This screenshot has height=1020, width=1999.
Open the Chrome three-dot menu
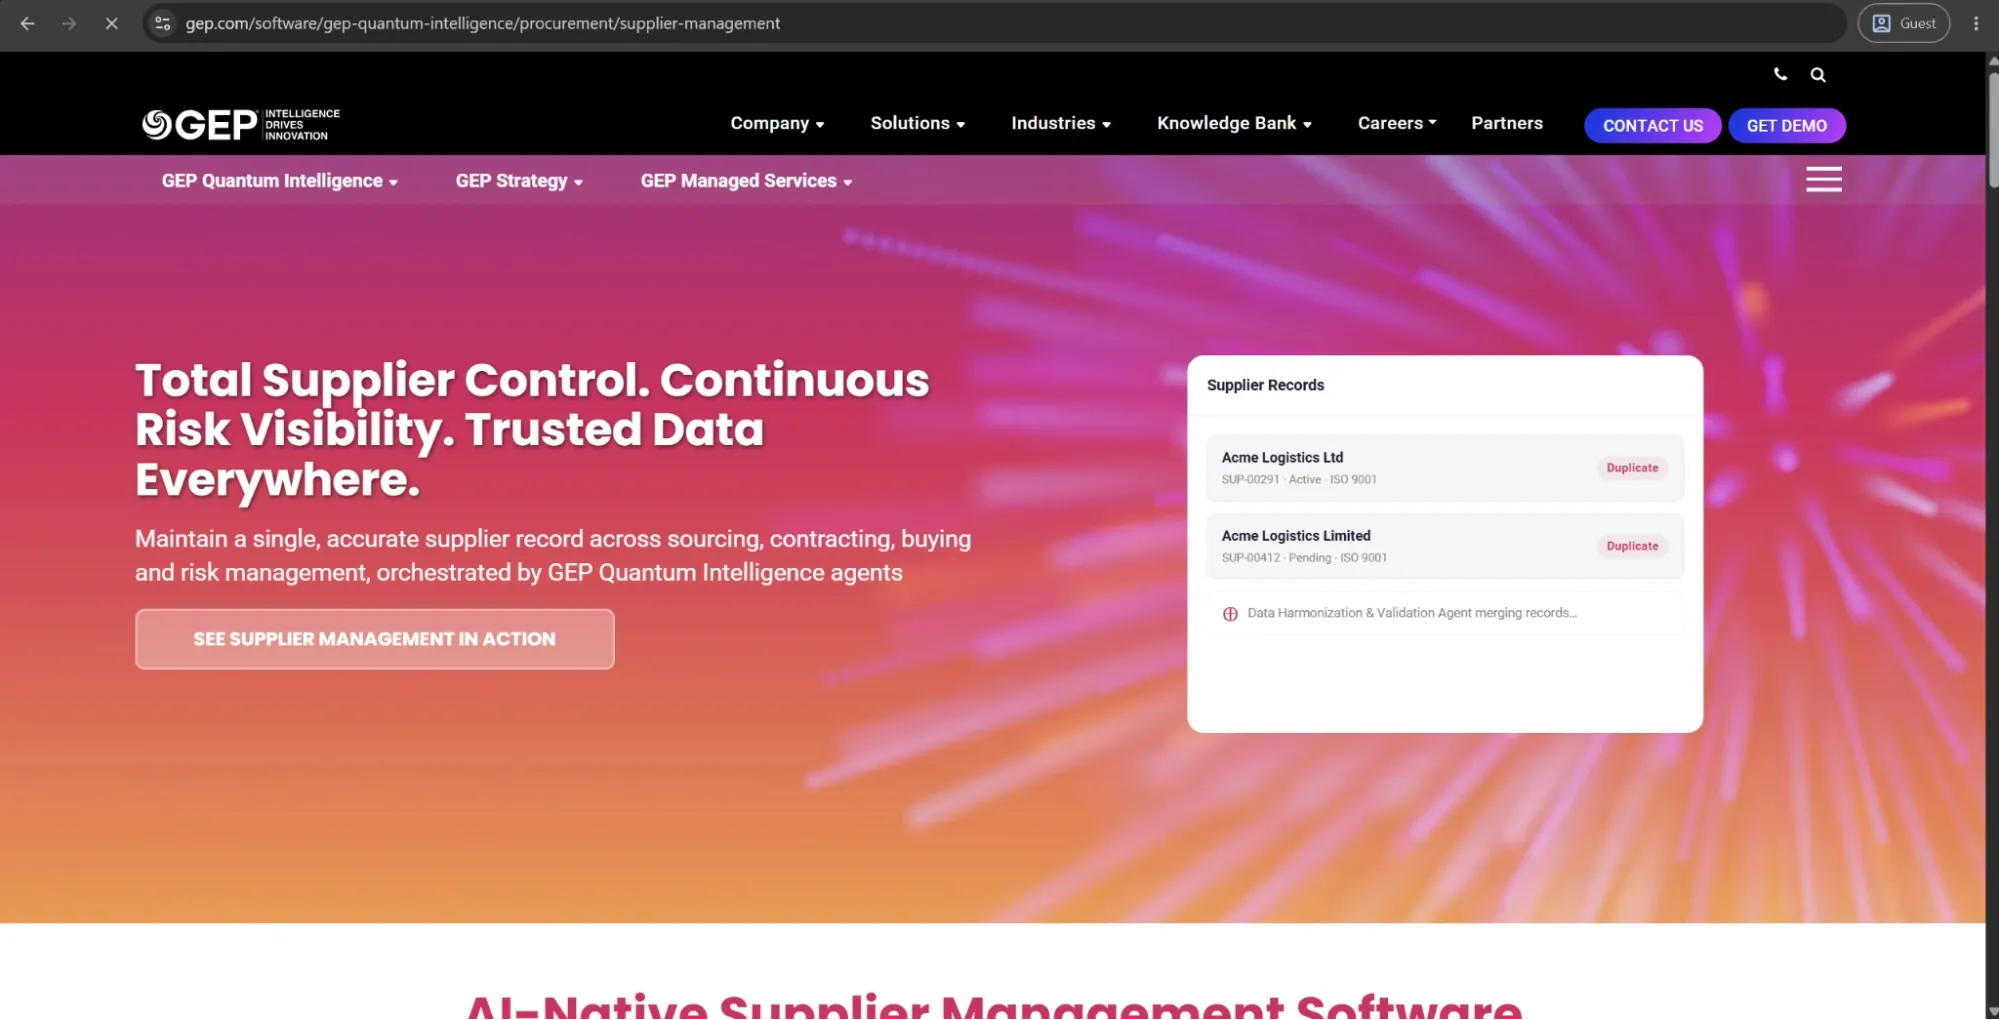pos(1976,23)
